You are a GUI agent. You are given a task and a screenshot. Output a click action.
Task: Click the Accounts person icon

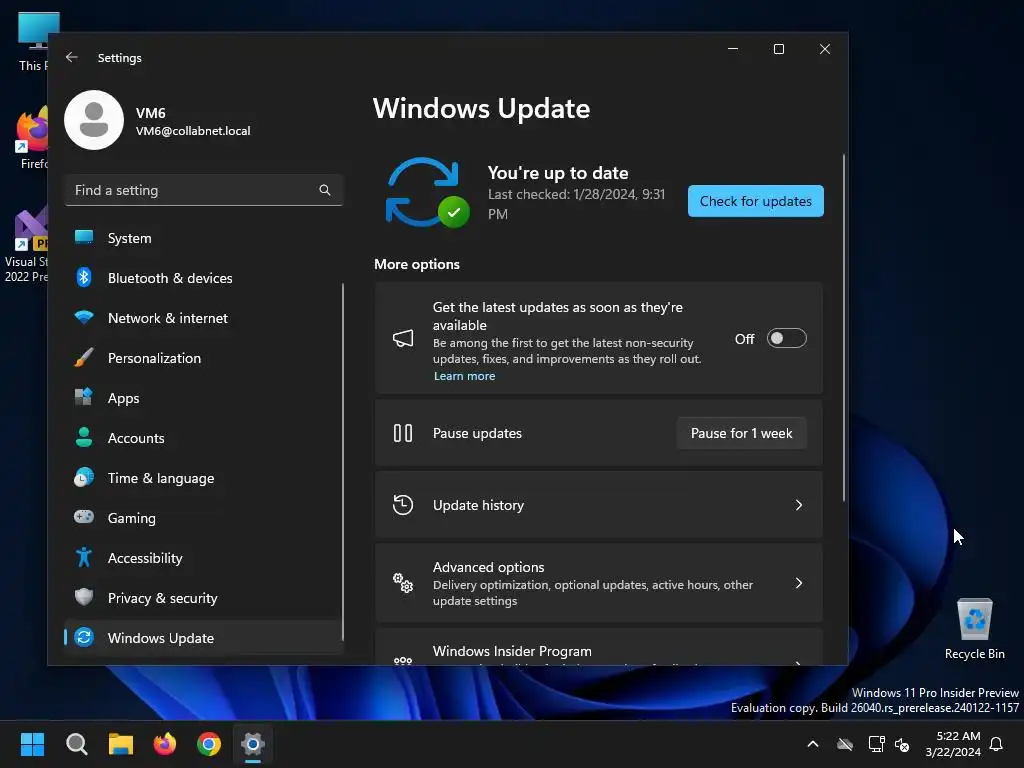pyautogui.click(x=84, y=437)
